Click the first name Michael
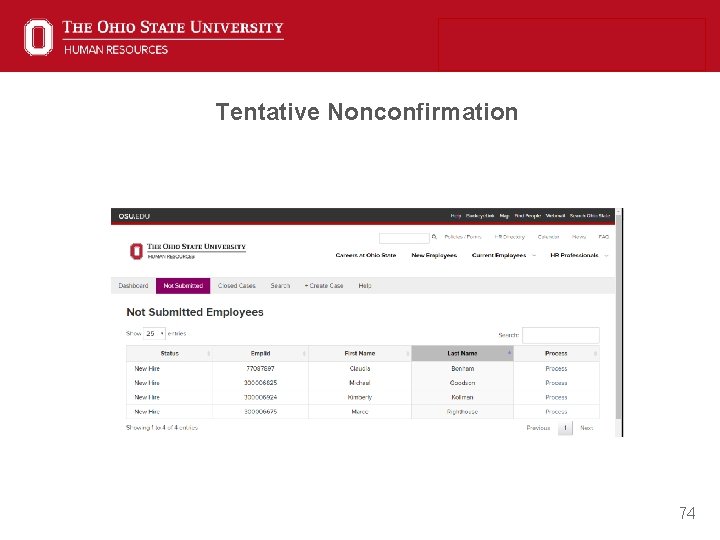 click(x=360, y=383)
